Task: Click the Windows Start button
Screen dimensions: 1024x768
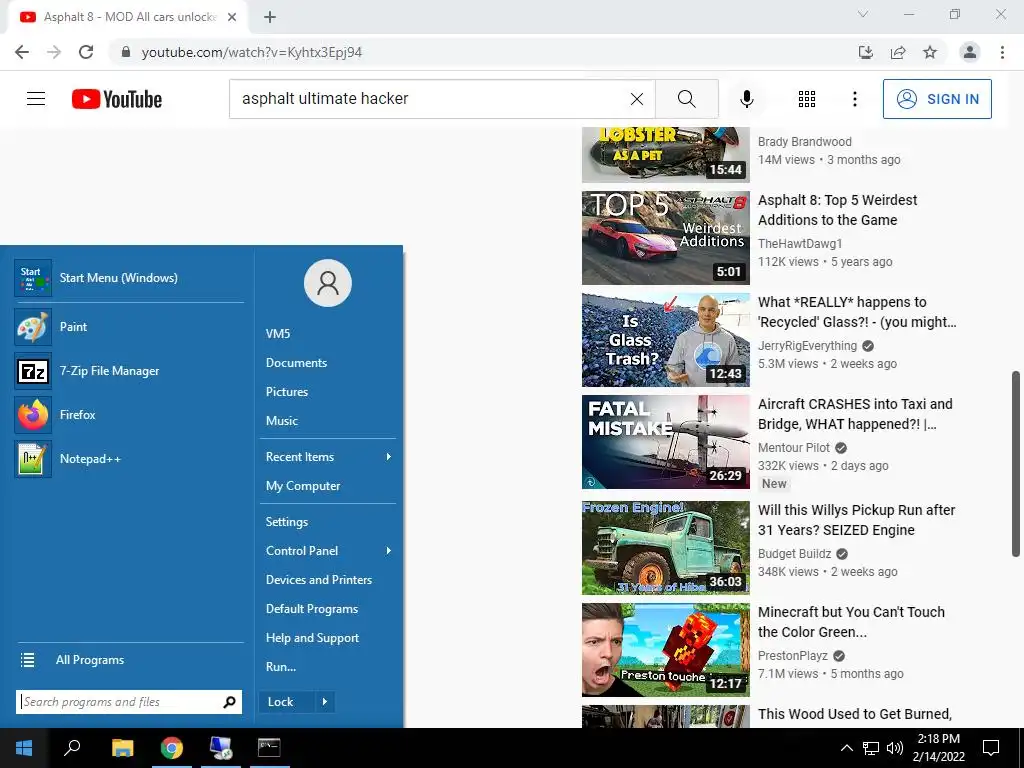Action: 24,748
